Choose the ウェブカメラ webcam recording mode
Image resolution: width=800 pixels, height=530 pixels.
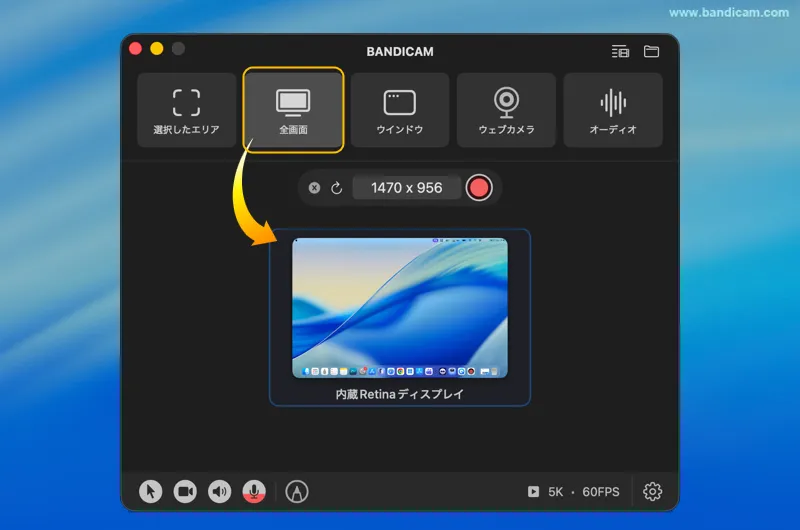tap(506, 110)
